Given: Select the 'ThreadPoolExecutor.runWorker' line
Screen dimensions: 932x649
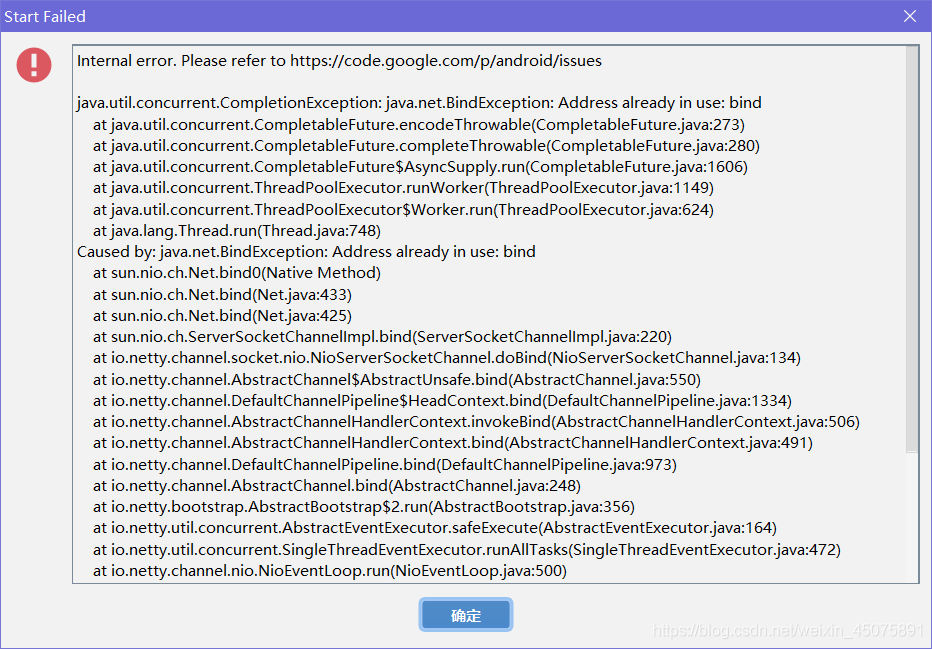Looking at the screenshot, I should [404, 188].
